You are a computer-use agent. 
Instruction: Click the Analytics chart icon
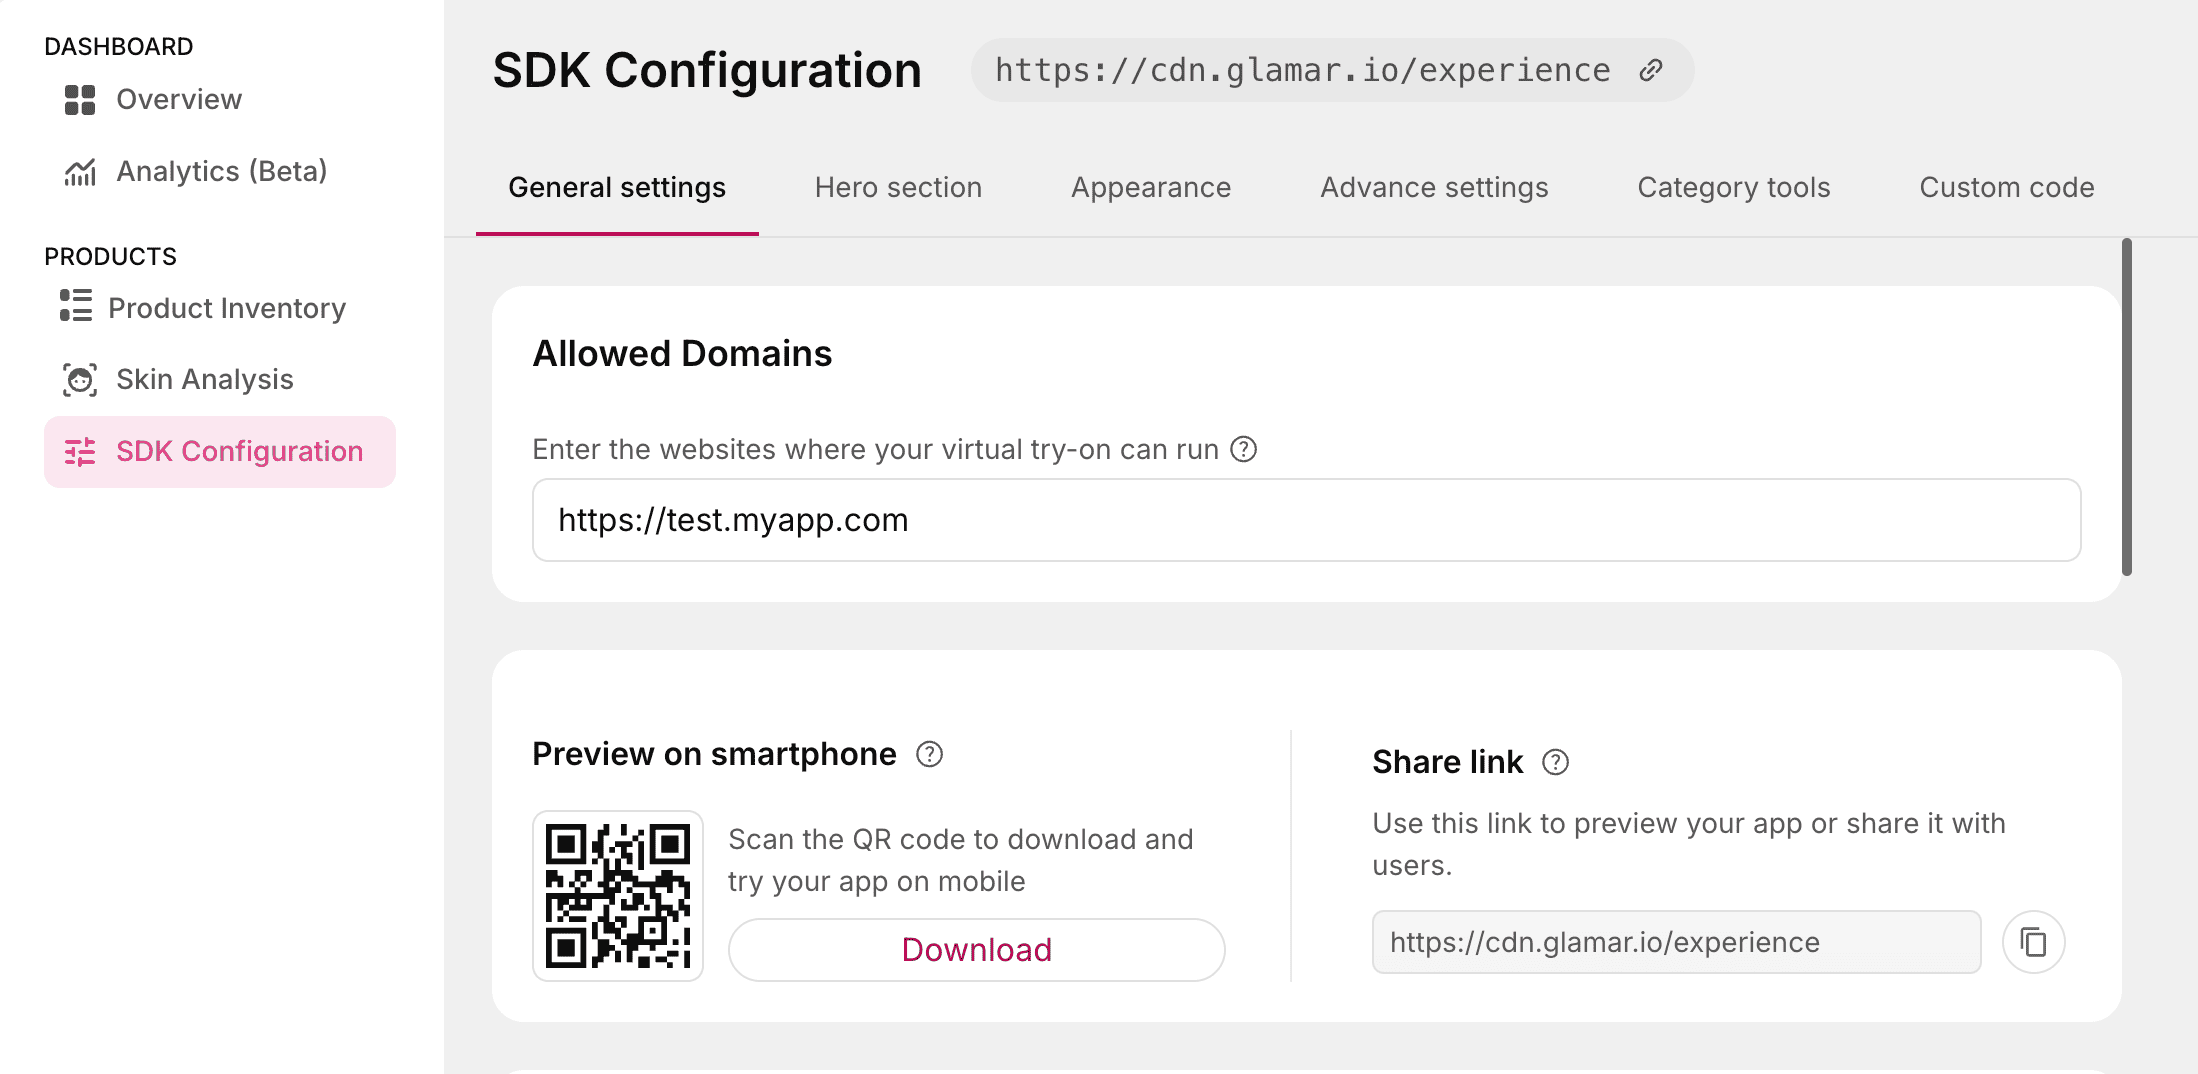pos(80,172)
